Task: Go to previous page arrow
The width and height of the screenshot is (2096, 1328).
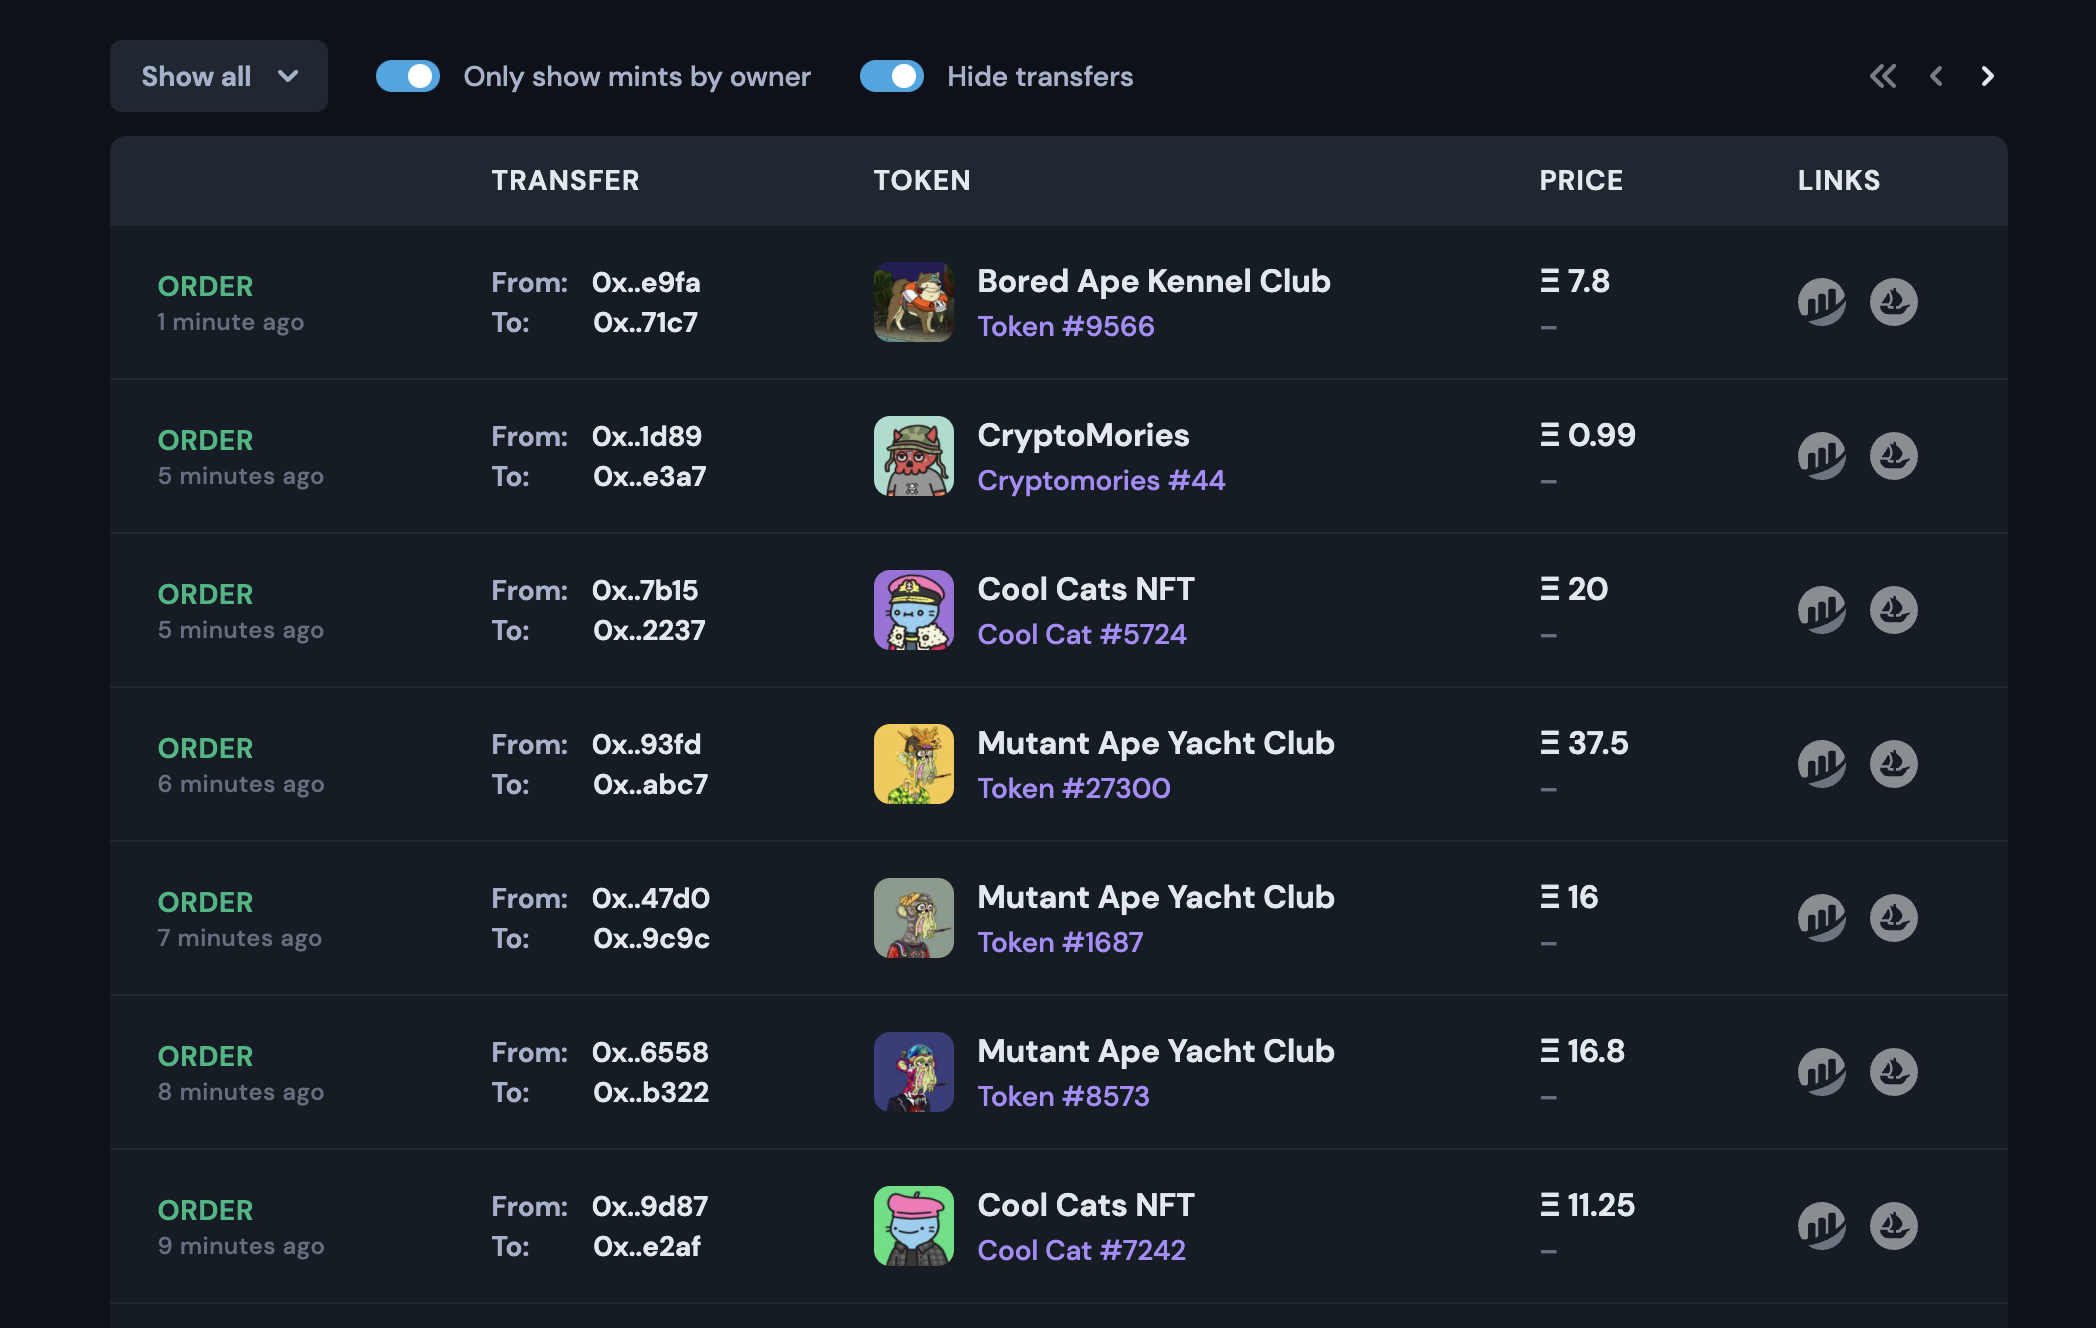Action: [1936, 76]
